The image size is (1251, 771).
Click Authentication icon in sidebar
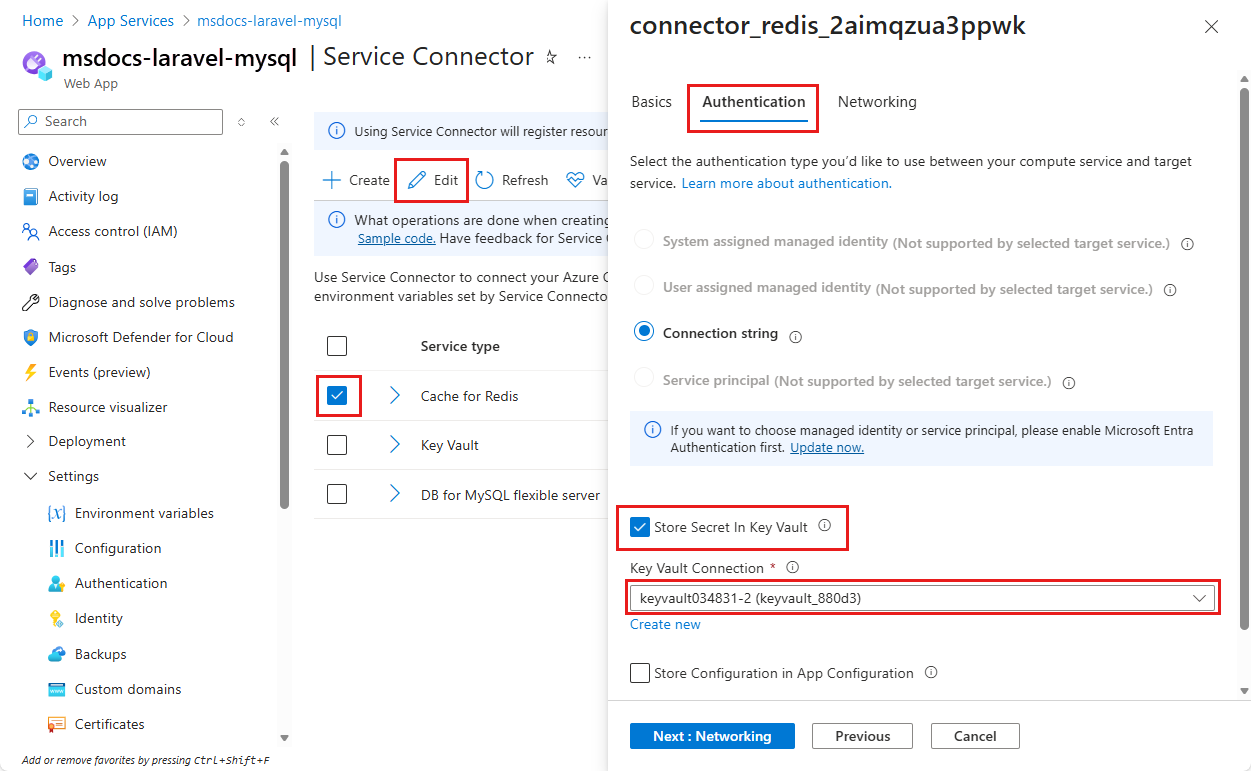tap(56, 583)
